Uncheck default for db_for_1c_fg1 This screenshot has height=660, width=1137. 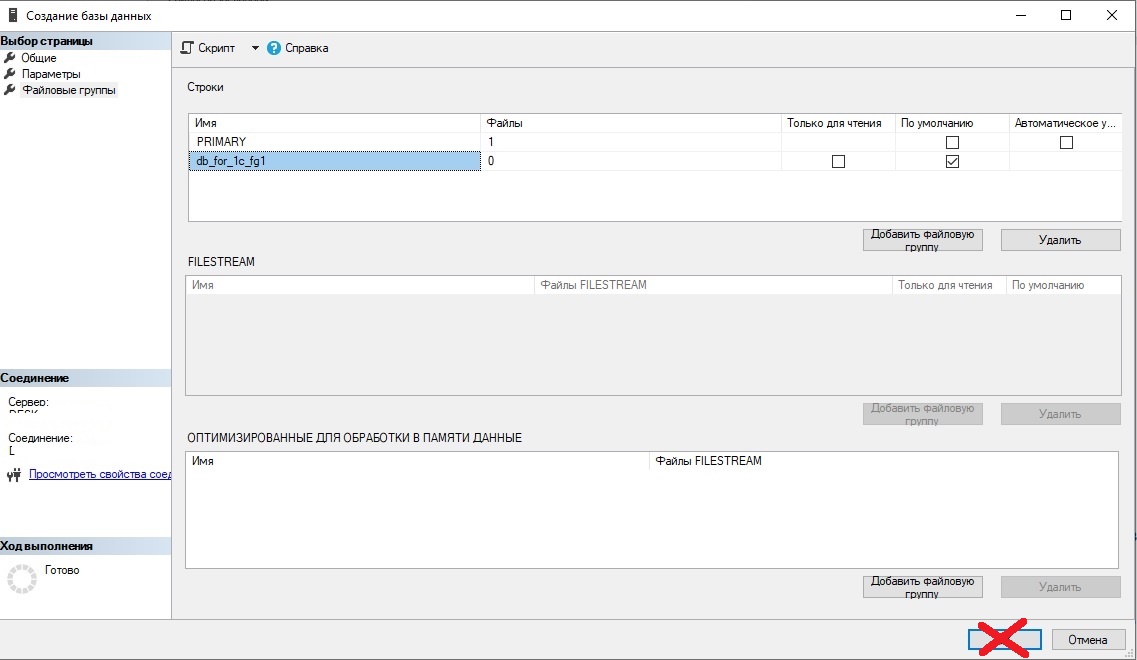[x=952, y=161]
